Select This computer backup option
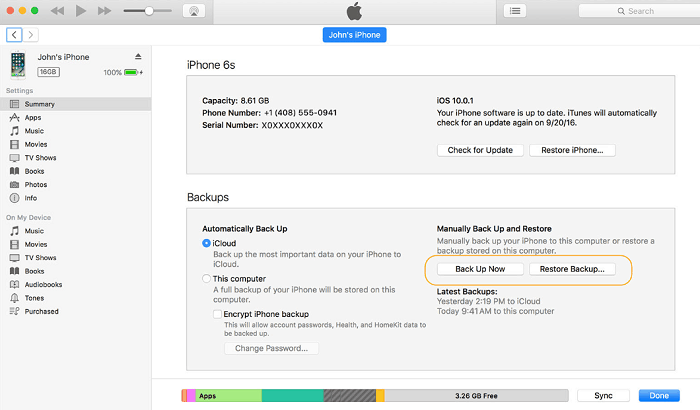Screen dimensions: 700x410 (206, 279)
